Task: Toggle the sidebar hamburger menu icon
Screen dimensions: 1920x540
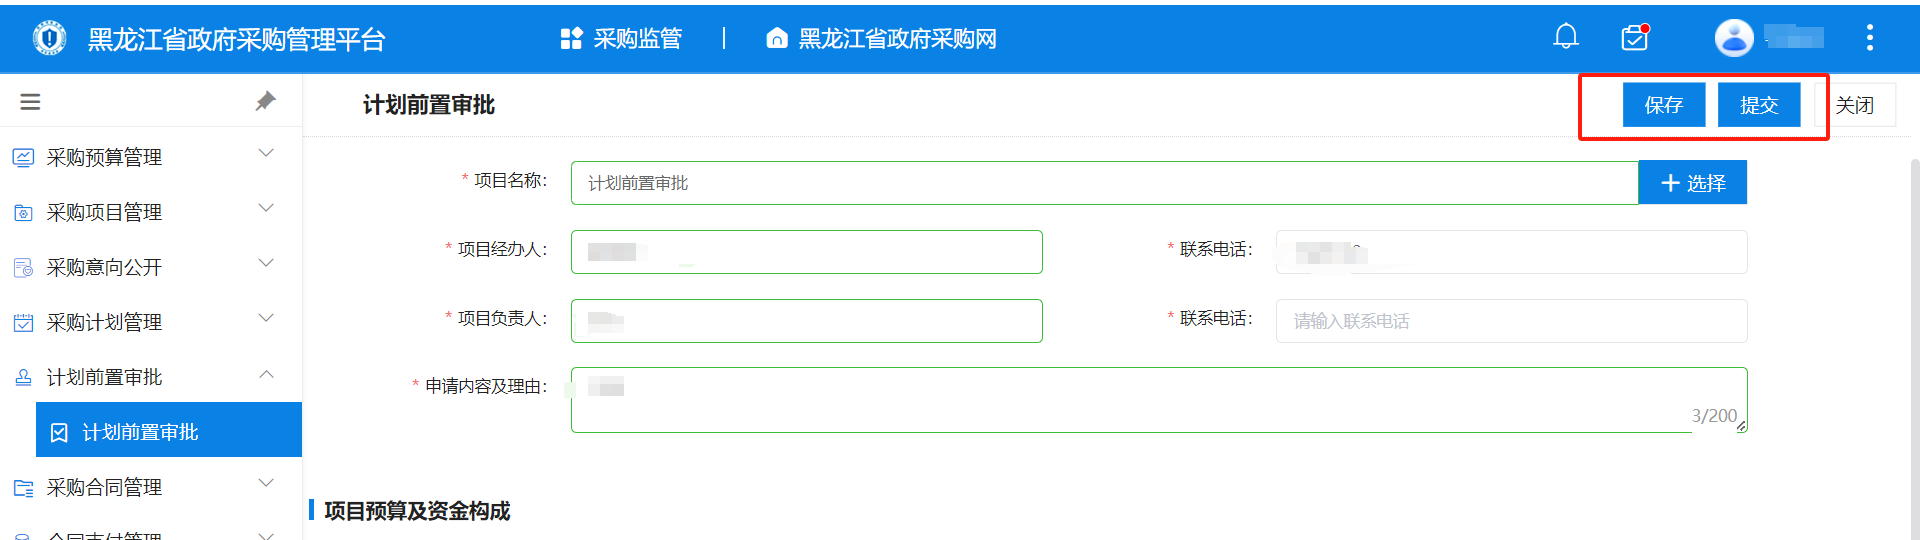Action: (x=30, y=102)
